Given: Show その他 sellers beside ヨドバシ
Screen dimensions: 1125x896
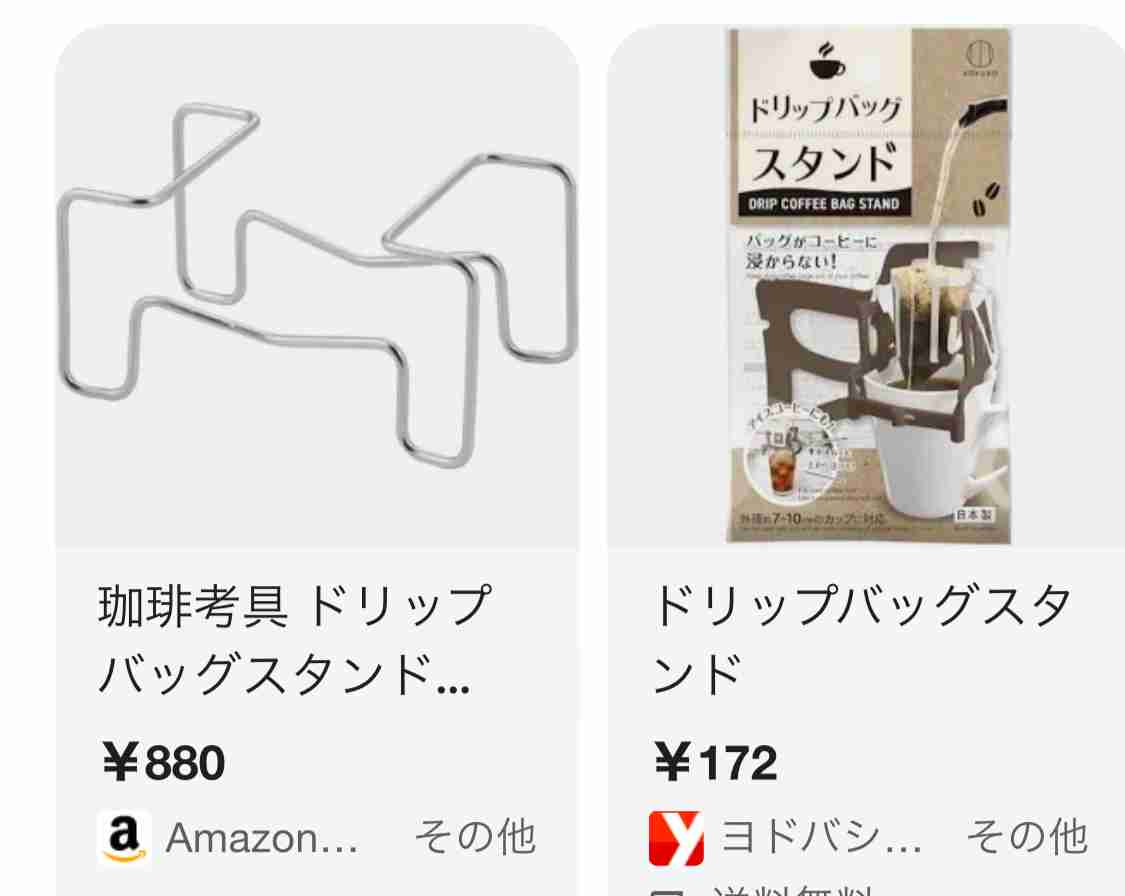Looking at the screenshot, I should coord(1027,837).
